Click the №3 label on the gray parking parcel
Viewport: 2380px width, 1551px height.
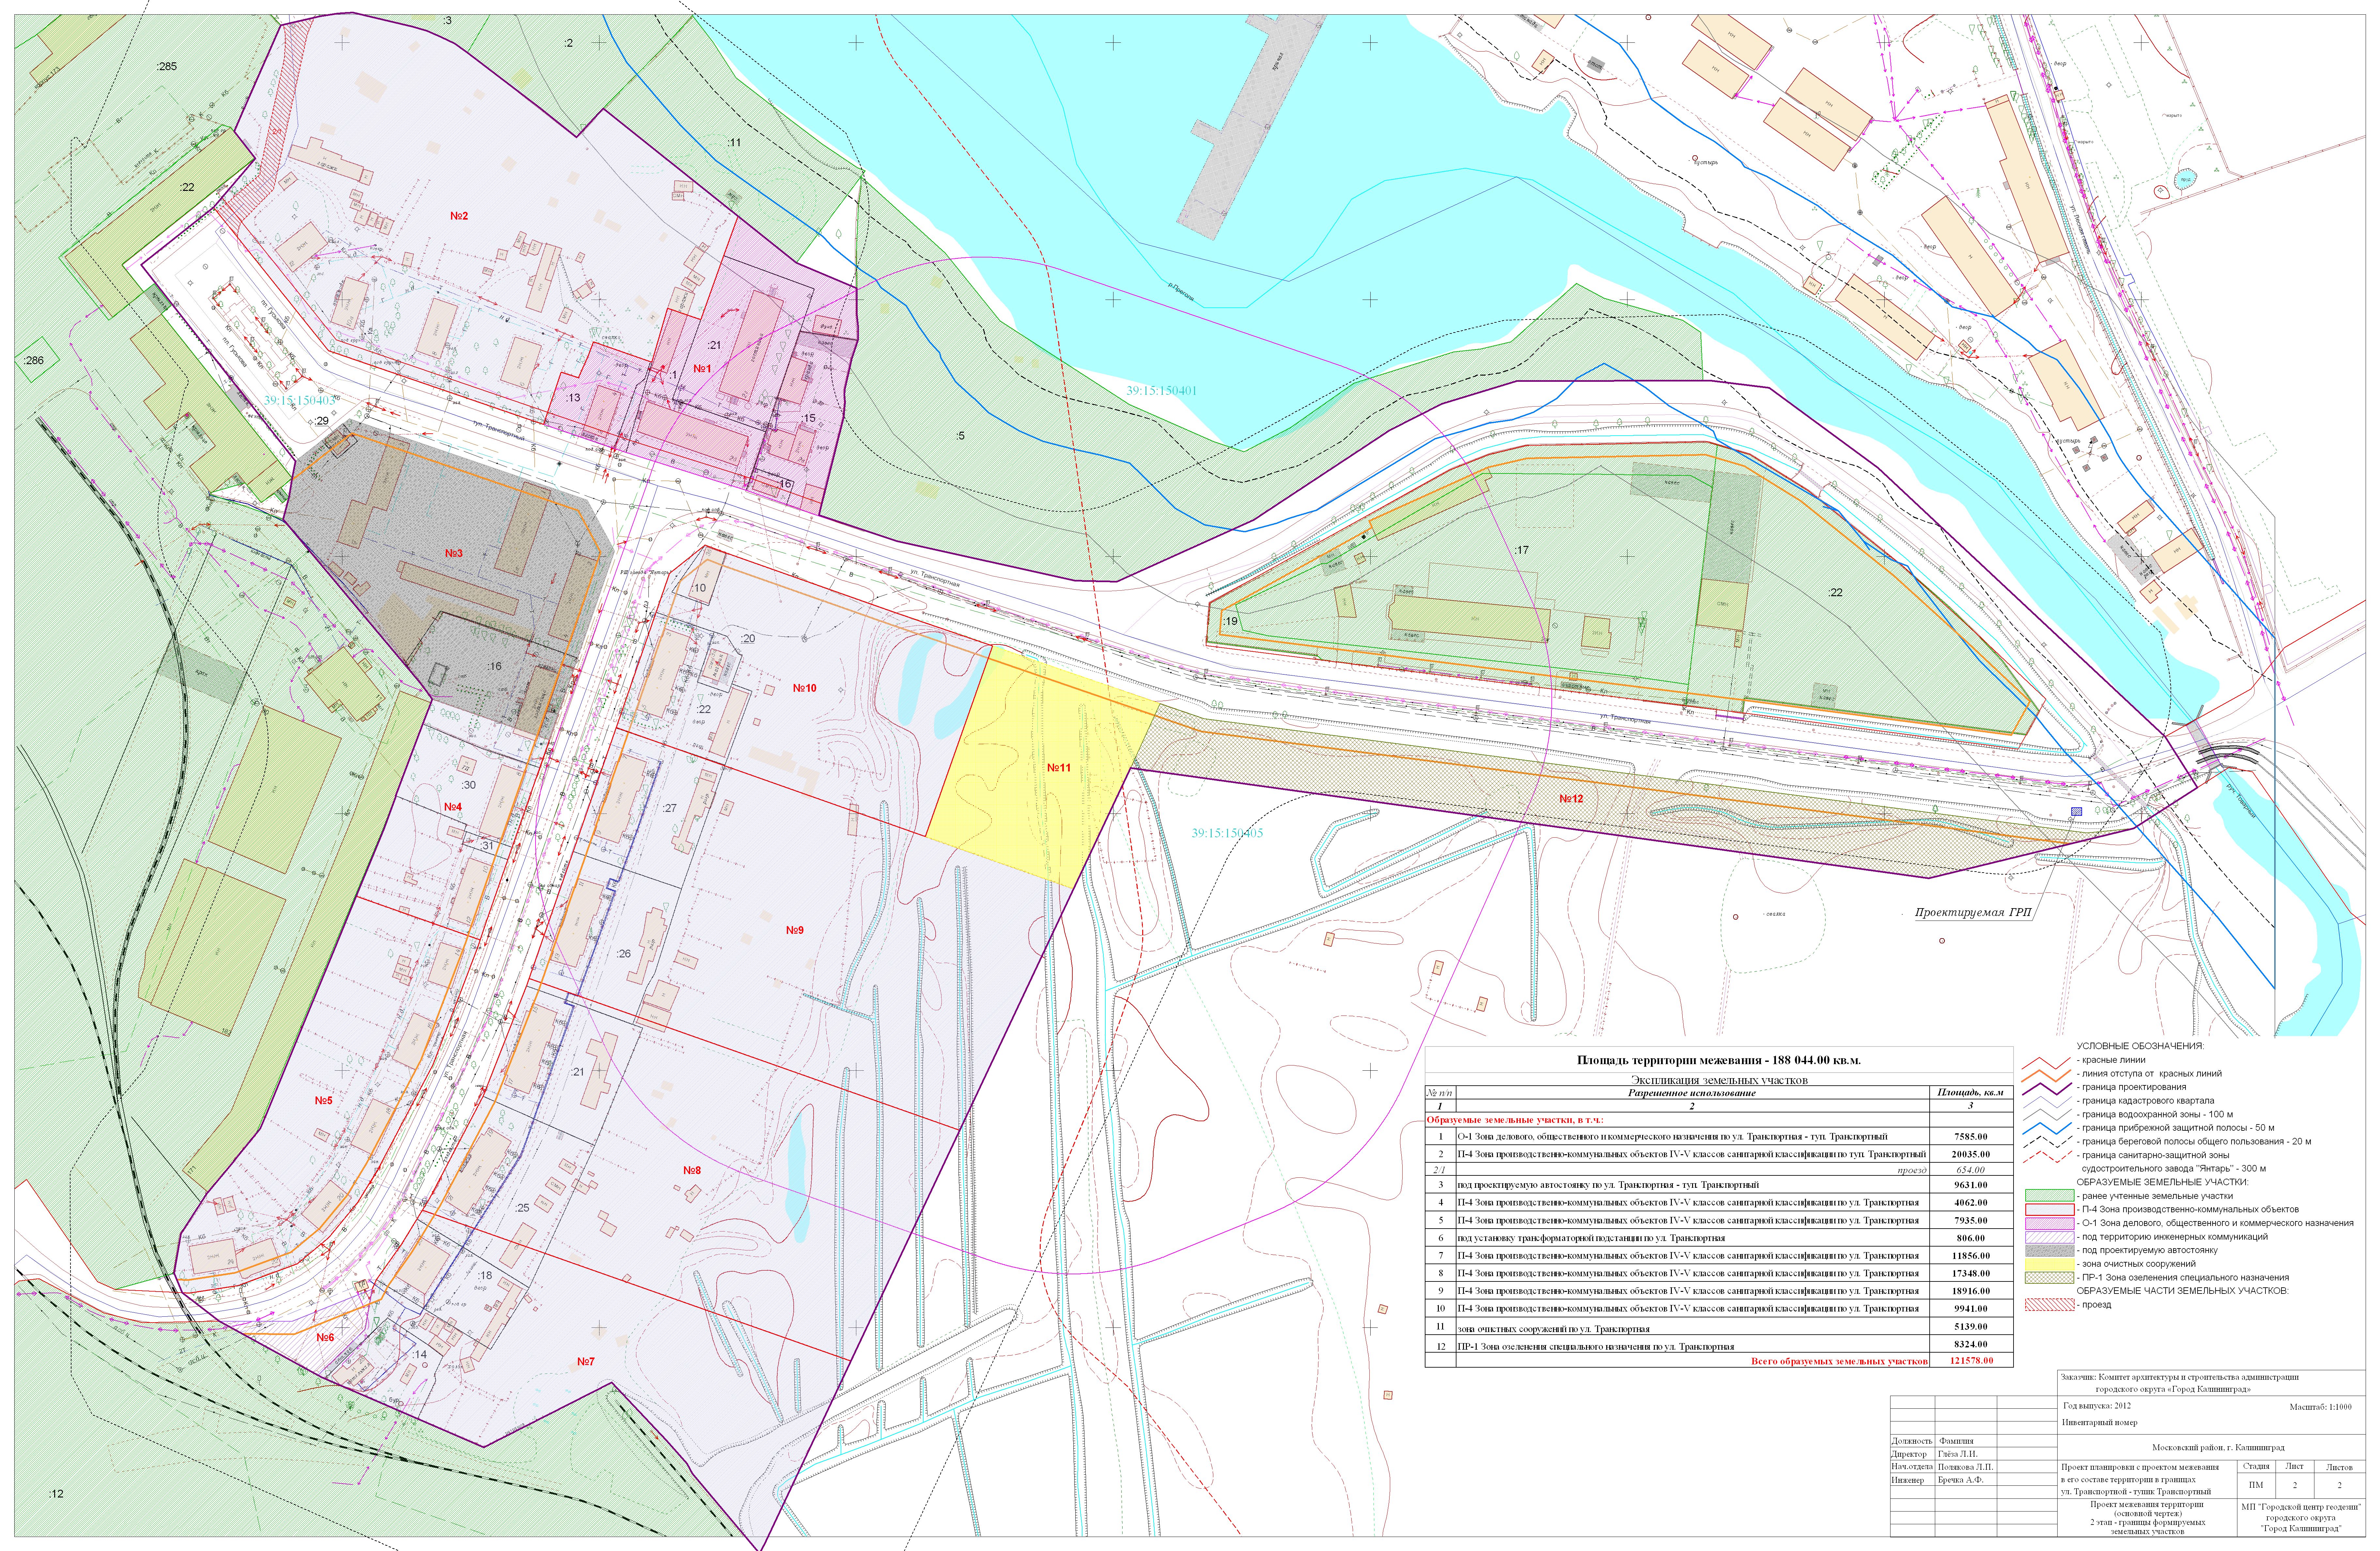(454, 553)
